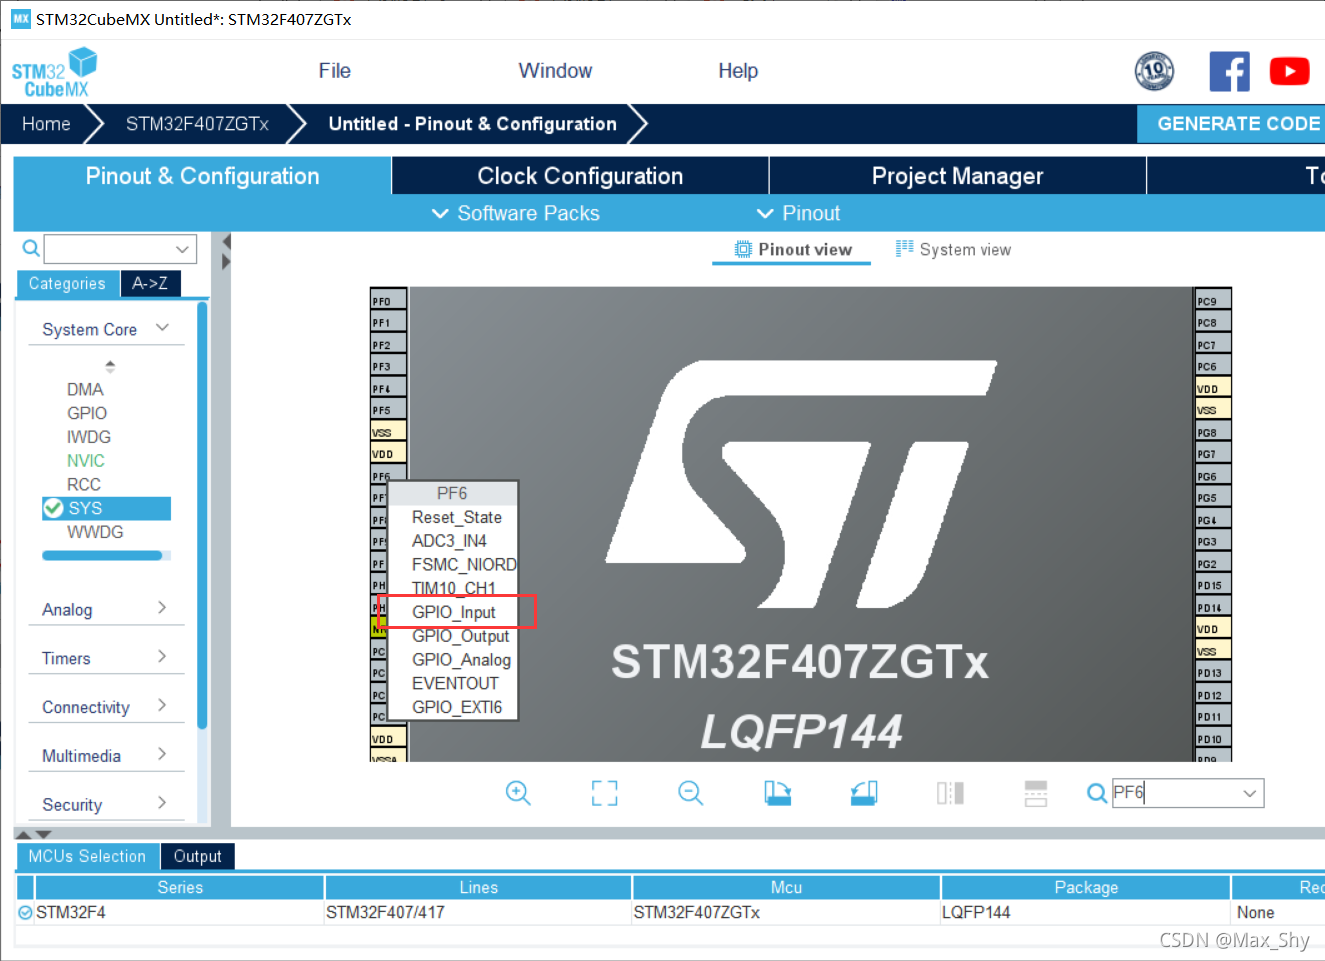This screenshot has height=961, width=1325.
Task: Click the search magnifier in categories panel
Action: 31,248
